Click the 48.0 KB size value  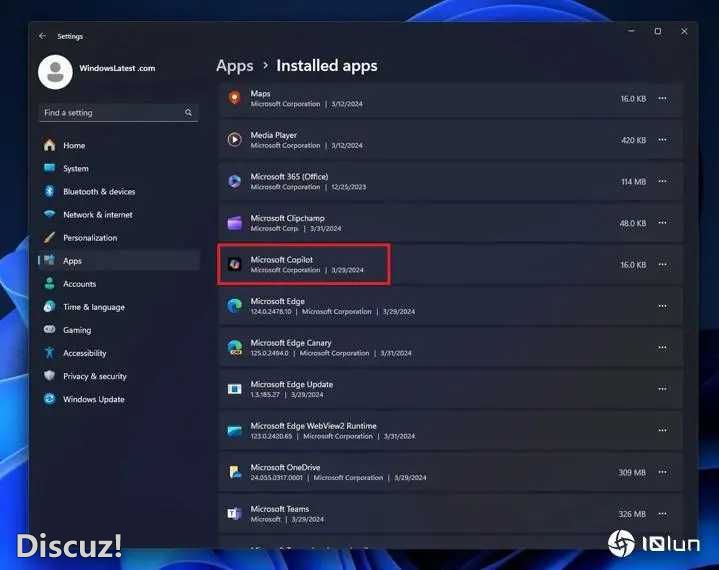pos(633,223)
